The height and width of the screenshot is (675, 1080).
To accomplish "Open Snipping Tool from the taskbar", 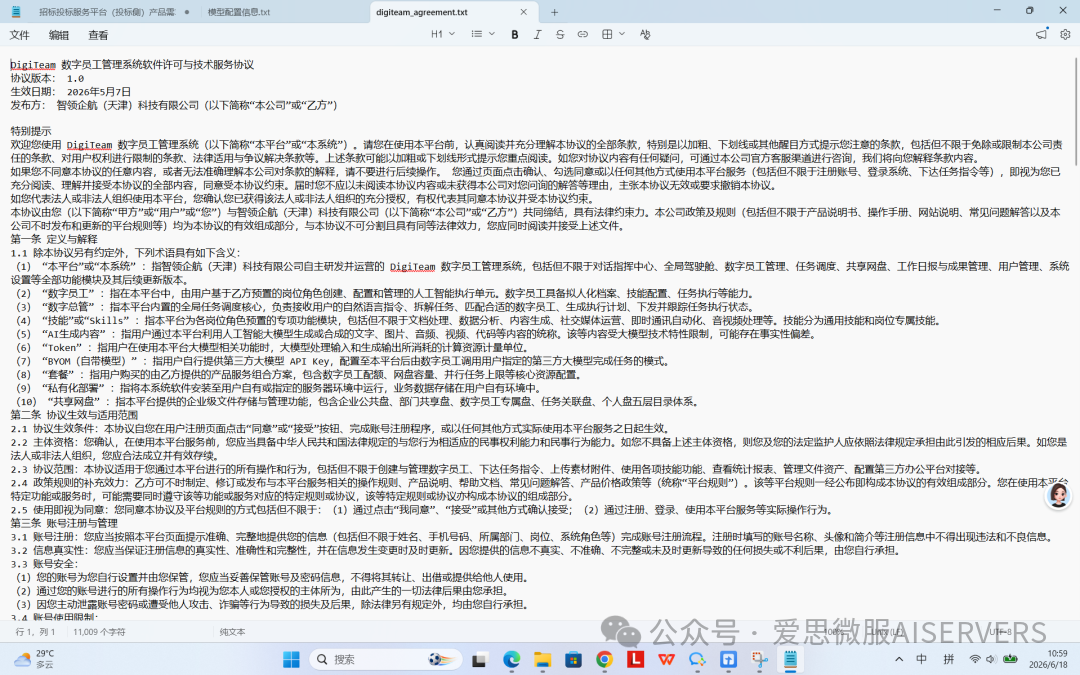I will 759,659.
